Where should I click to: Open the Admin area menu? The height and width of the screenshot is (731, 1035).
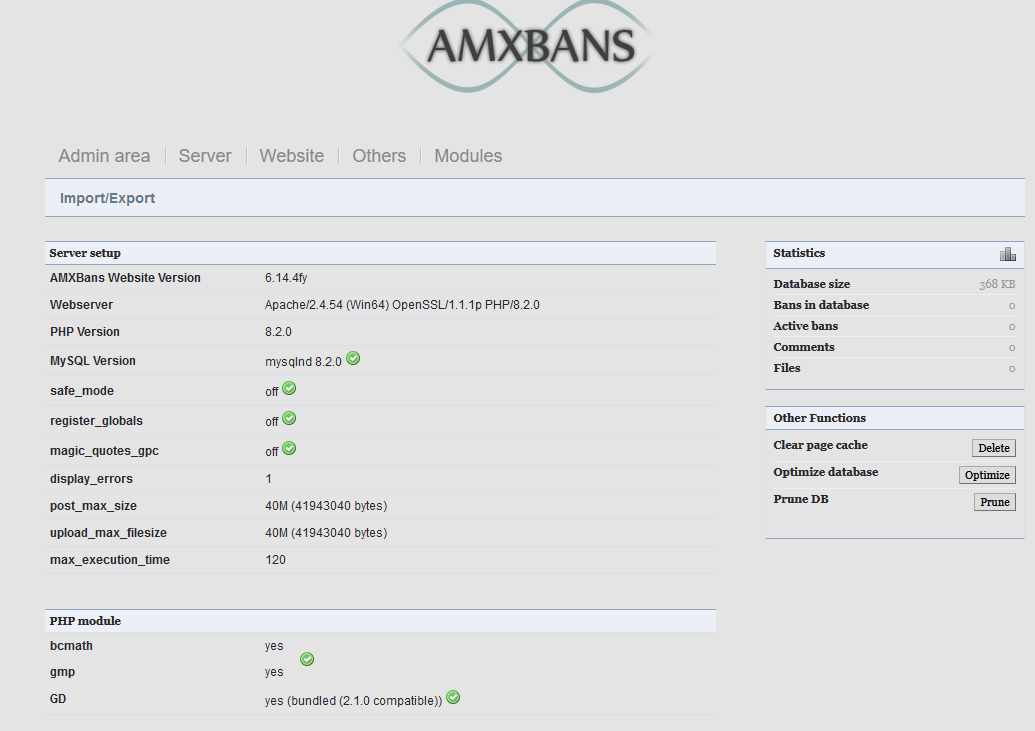[104, 156]
